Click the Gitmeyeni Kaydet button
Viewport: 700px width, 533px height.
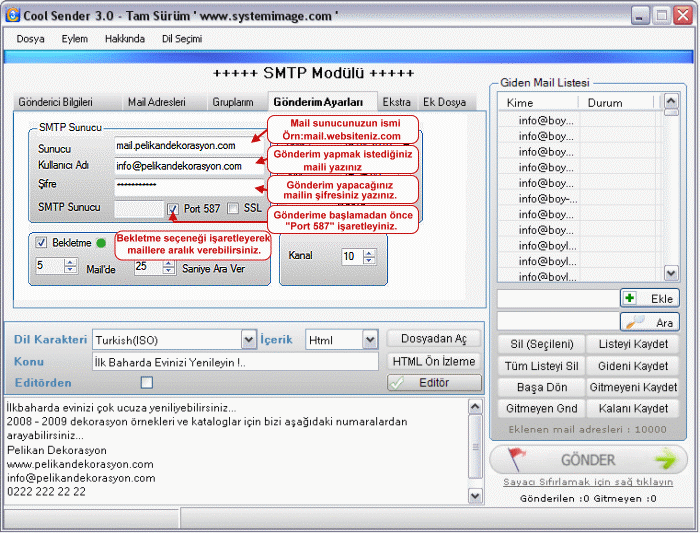click(x=633, y=387)
